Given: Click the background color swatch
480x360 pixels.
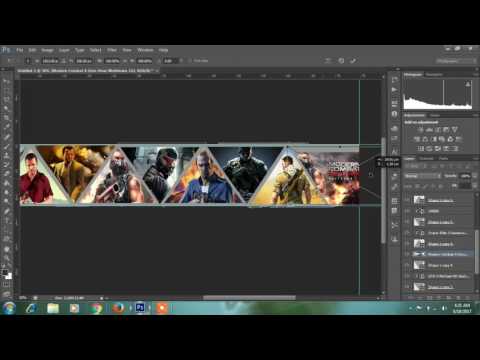Looking at the screenshot, I should point(9,276).
